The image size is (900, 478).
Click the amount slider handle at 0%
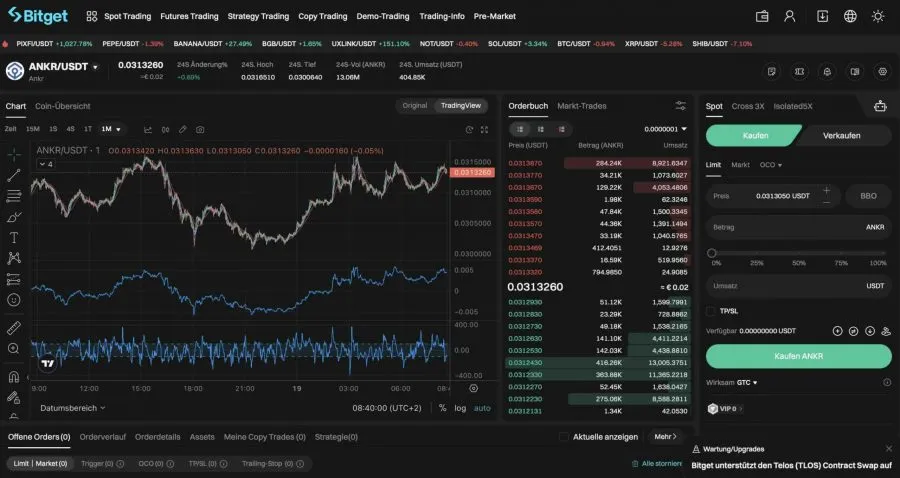click(x=712, y=253)
